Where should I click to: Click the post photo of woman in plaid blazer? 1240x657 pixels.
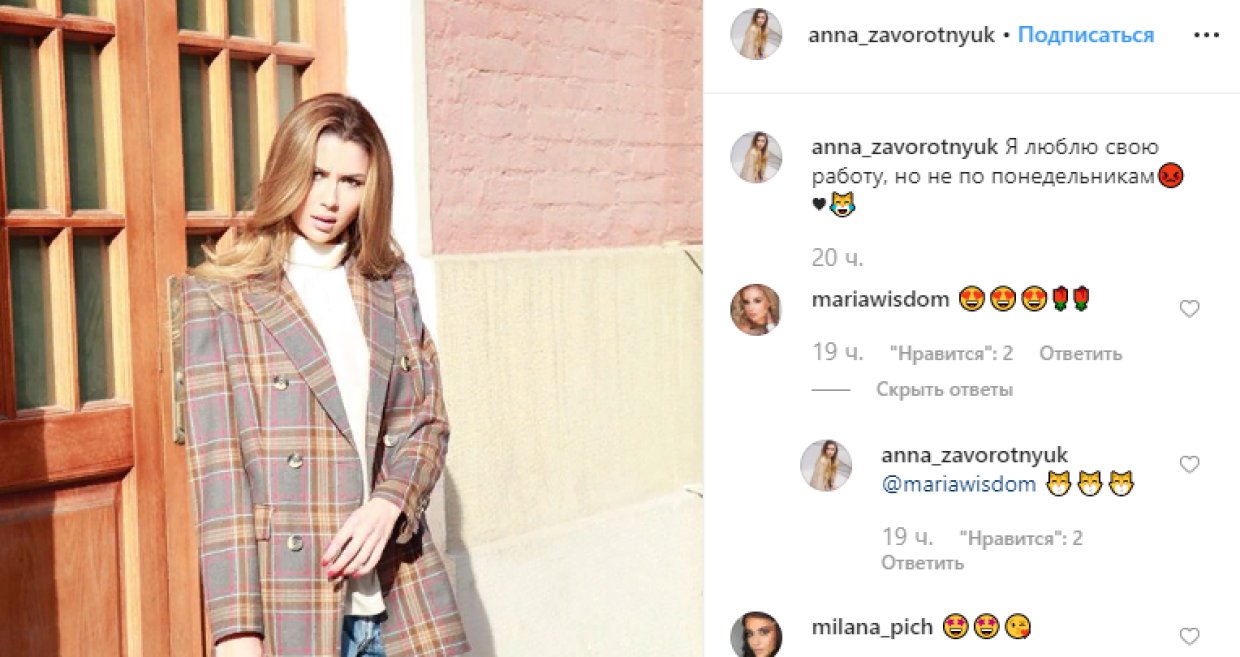[351, 328]
